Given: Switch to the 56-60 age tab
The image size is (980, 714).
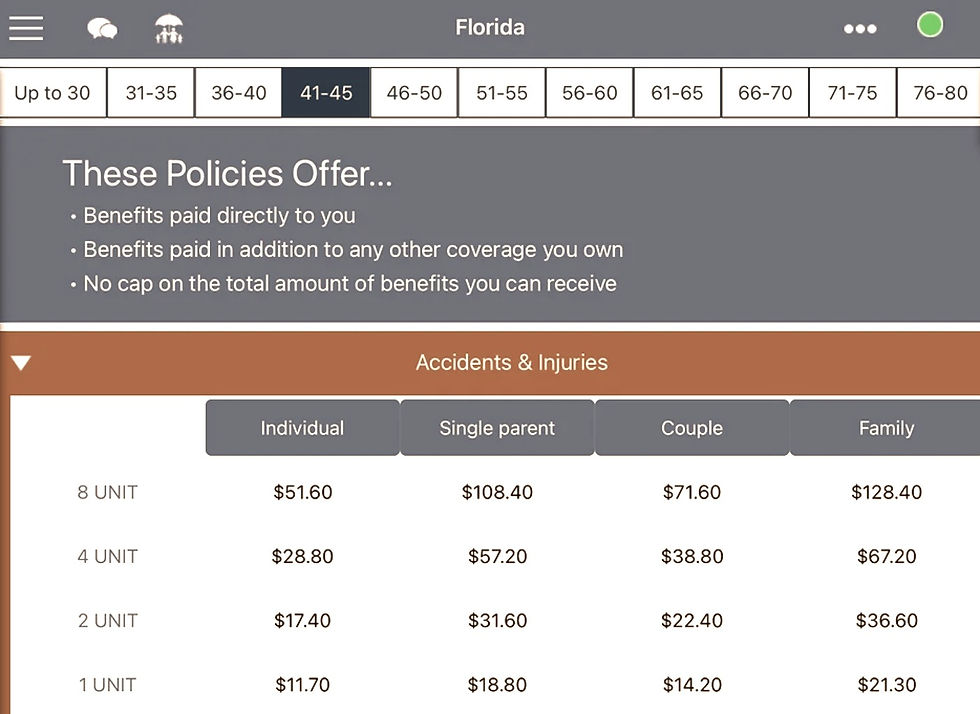Looking at the screenshot, I should pyautogui.click(x=590, y=93).
